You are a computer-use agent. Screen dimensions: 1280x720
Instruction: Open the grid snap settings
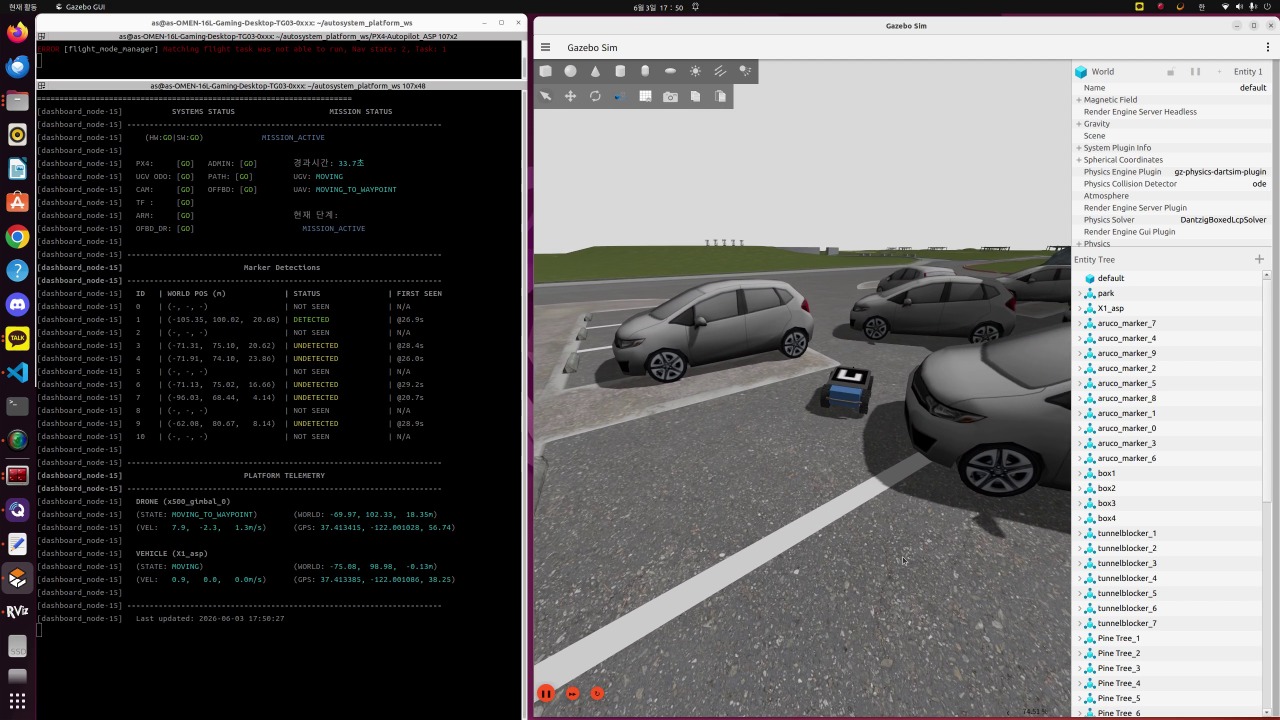pos(645,96)
